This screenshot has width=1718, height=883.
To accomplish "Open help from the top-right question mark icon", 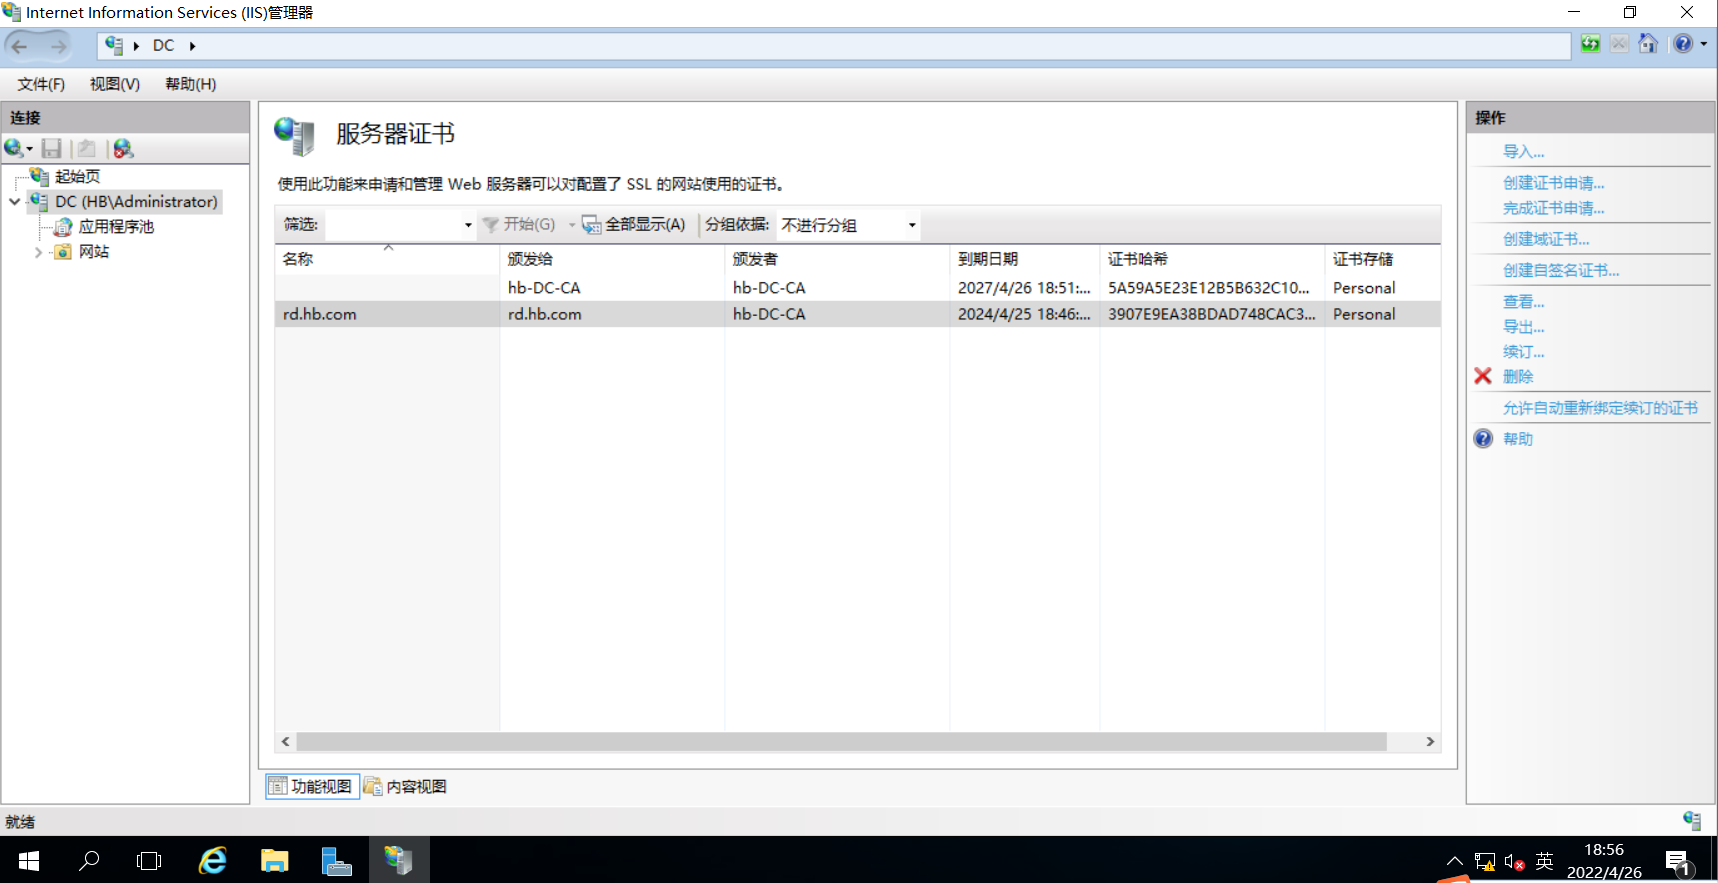I will pos(1683,44).
